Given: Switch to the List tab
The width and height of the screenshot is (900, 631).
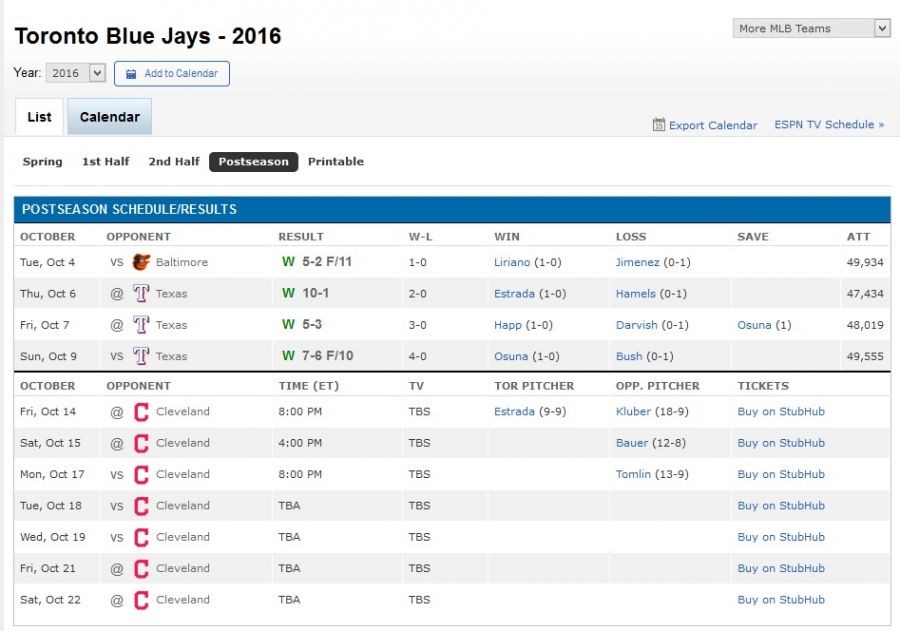Looking at the screenshot, I should (x=39, y=117).
